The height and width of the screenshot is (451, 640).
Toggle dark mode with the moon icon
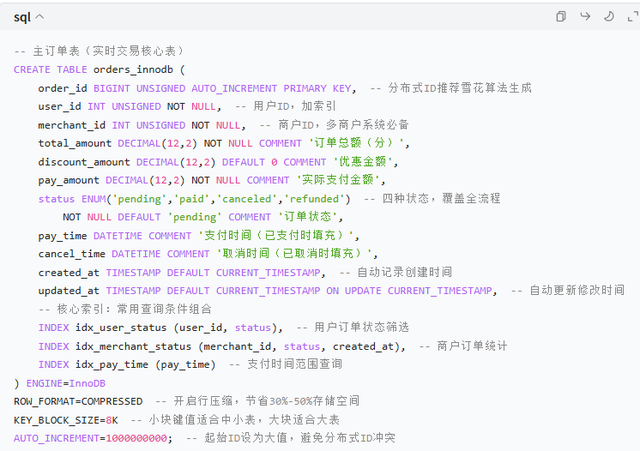pos(609,16)
